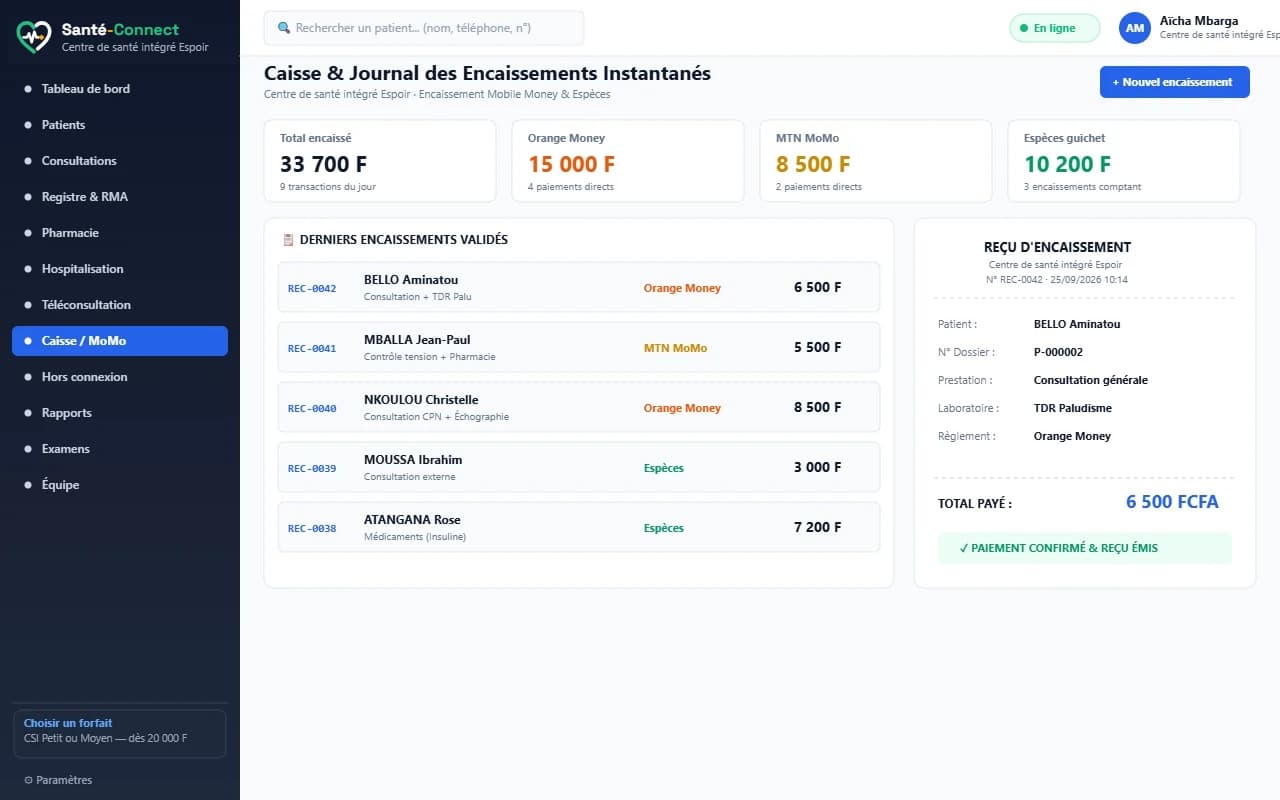Focus the patient search field
This screenshot has width=1280, height=800.
coord(424,28)
